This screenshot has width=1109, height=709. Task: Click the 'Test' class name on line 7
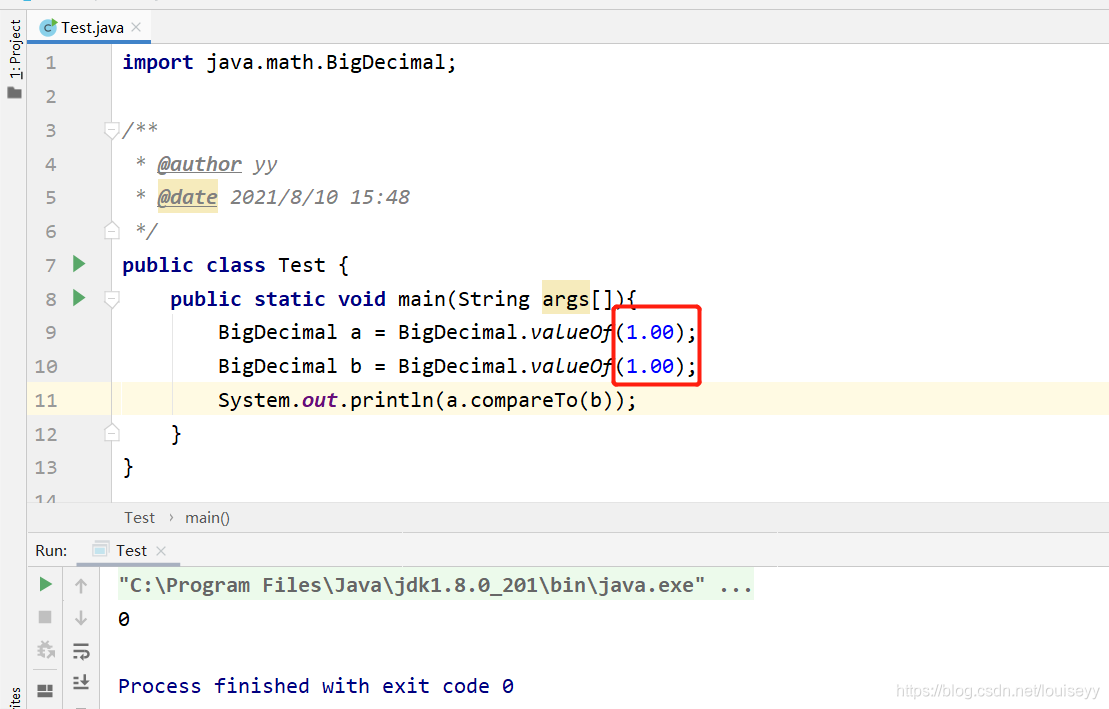click(x=301, y=265)
